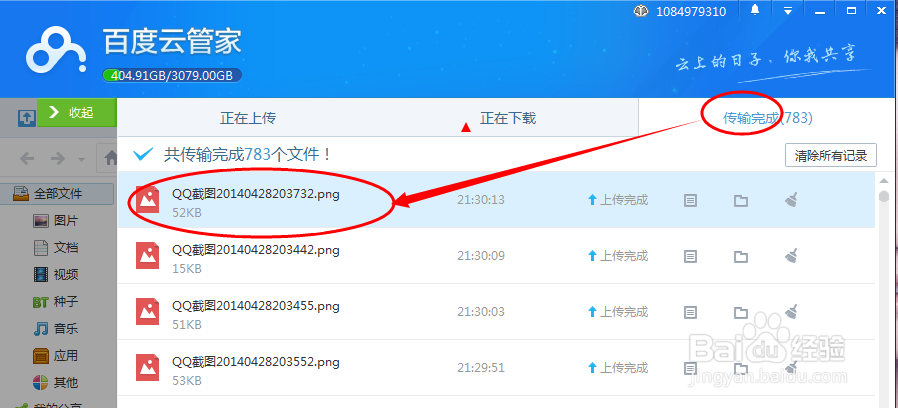Clear record broom icon for QQ截图20140428203442.png
Viewport: 898px width, 408px height.
coord(791,256)
